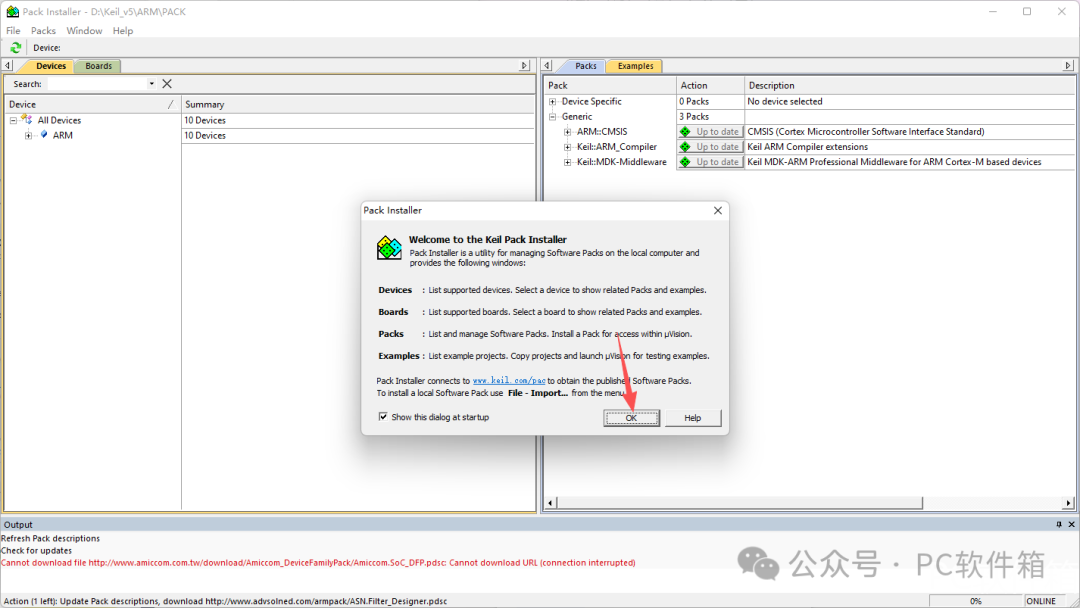Close the Output panel

pyautogui.click(x=1071, y=525)
